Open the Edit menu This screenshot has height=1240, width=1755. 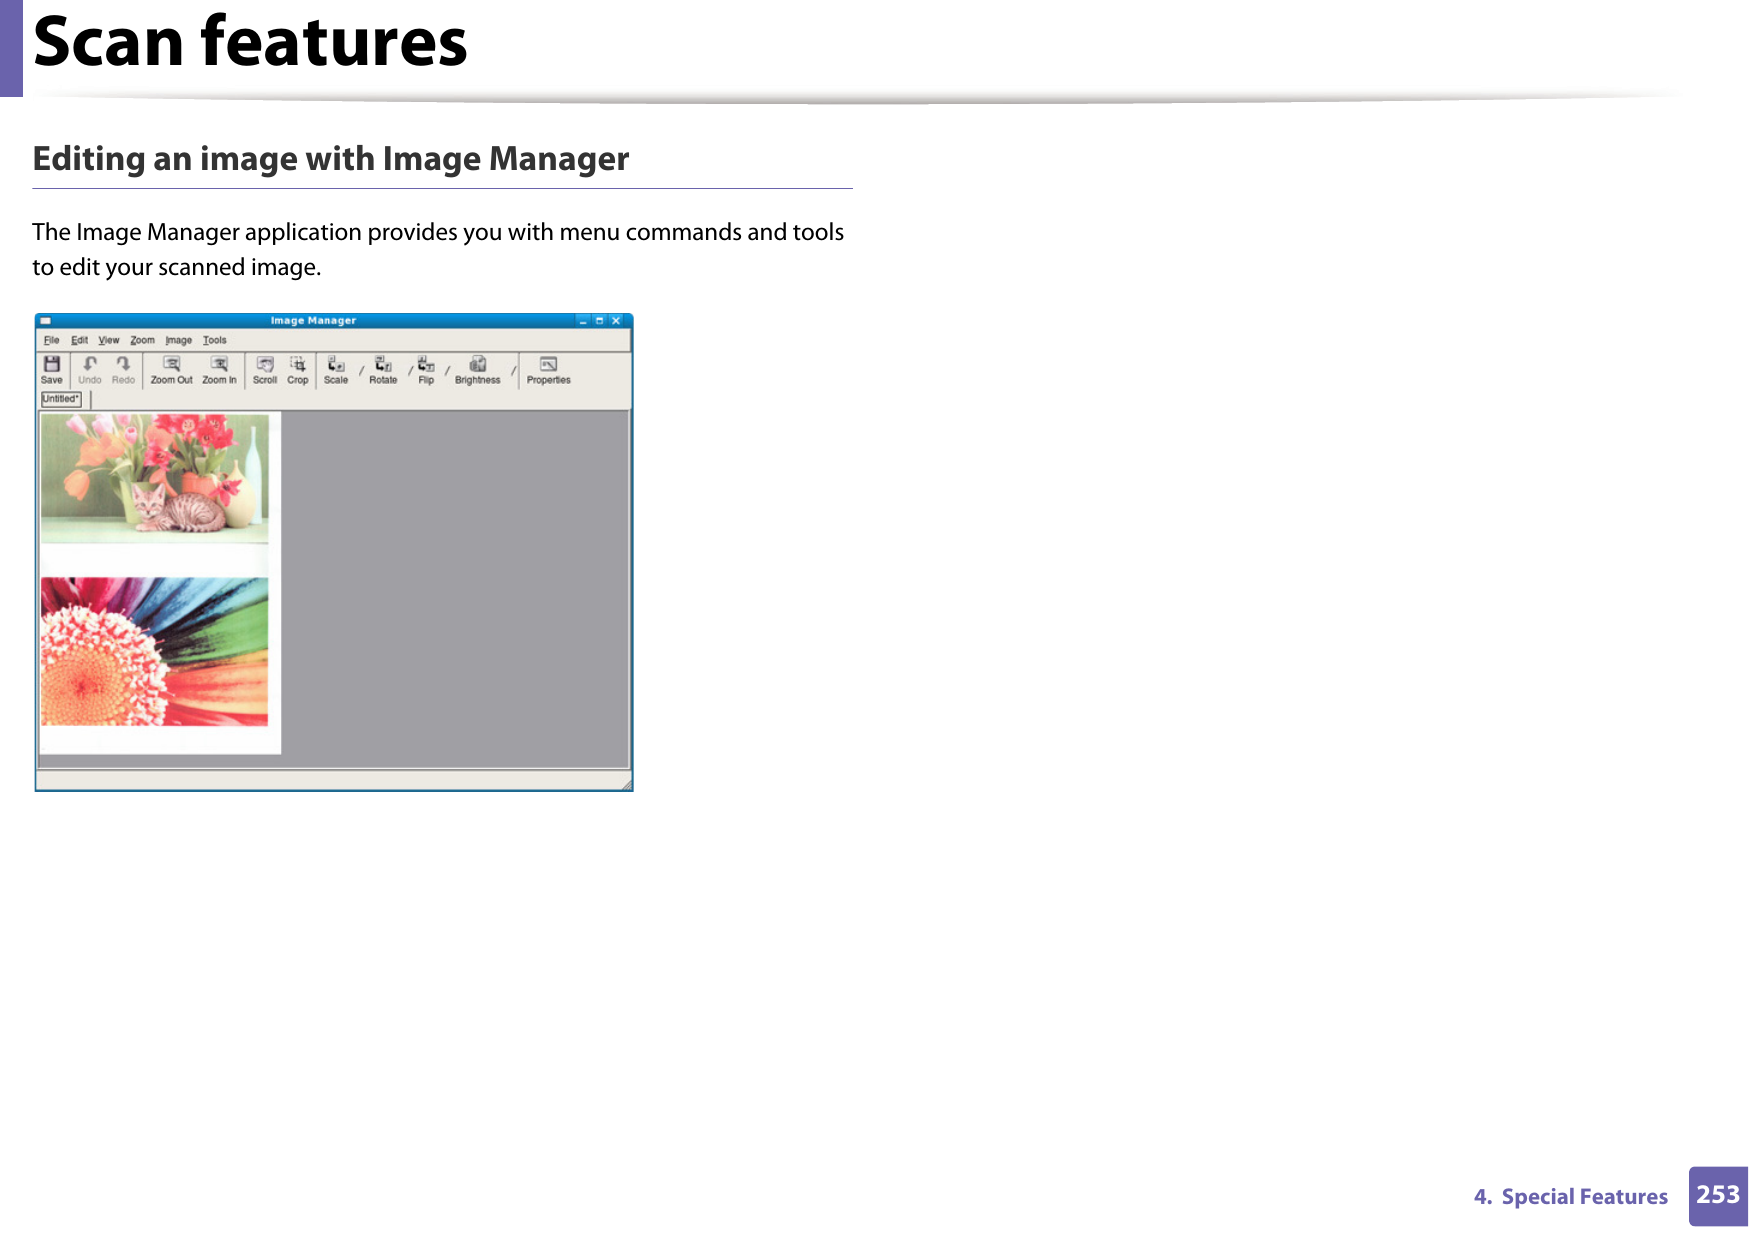point(80,340)
